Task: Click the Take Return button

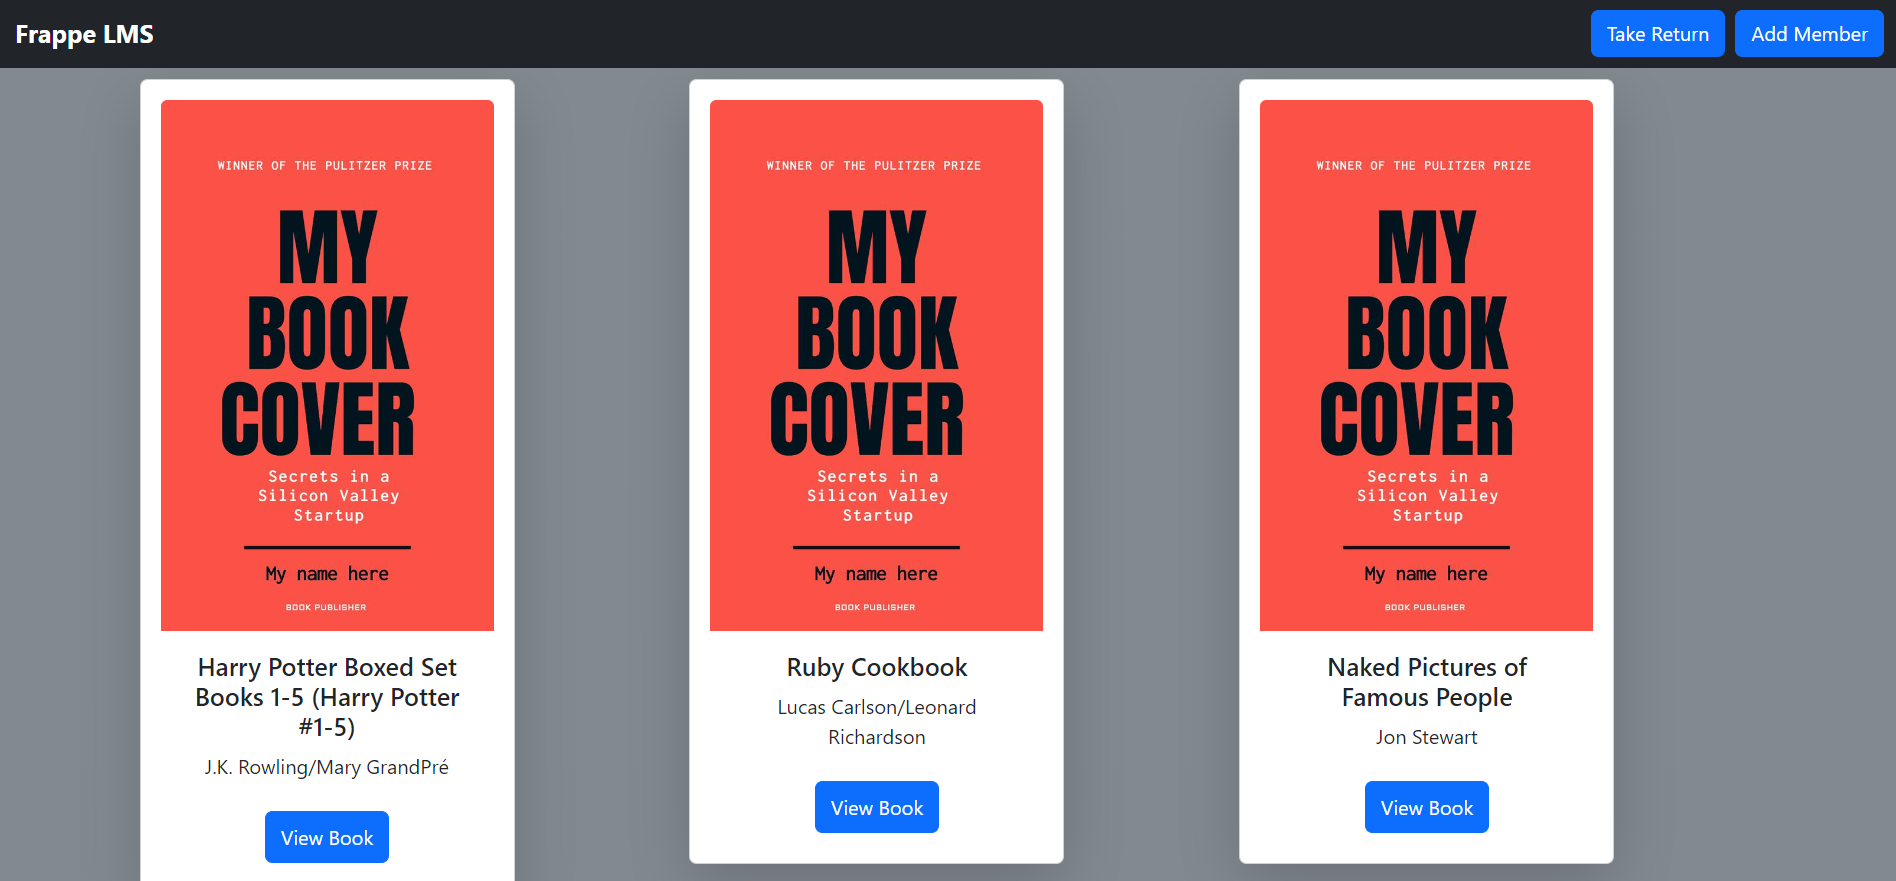Action: [x=1657, y=34]
